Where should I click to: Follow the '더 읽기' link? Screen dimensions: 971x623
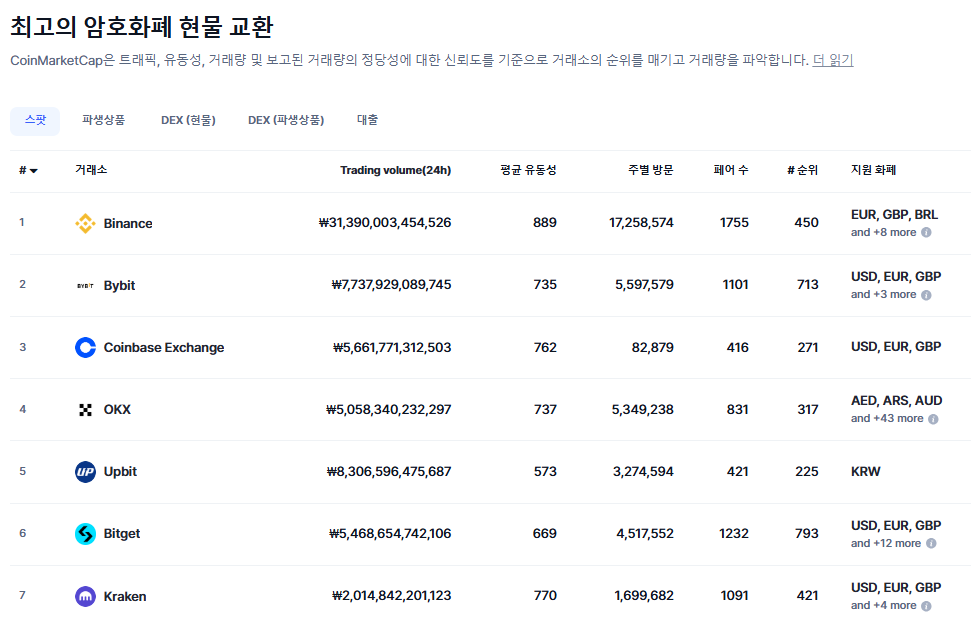(833, 60)
